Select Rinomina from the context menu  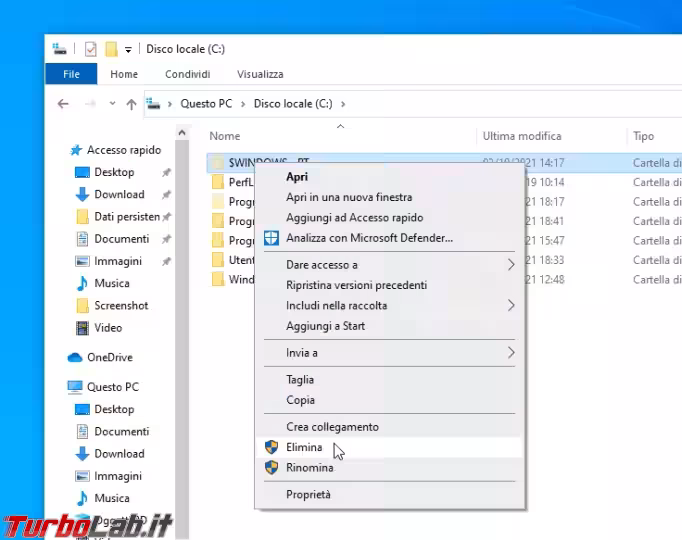[309, 467]
